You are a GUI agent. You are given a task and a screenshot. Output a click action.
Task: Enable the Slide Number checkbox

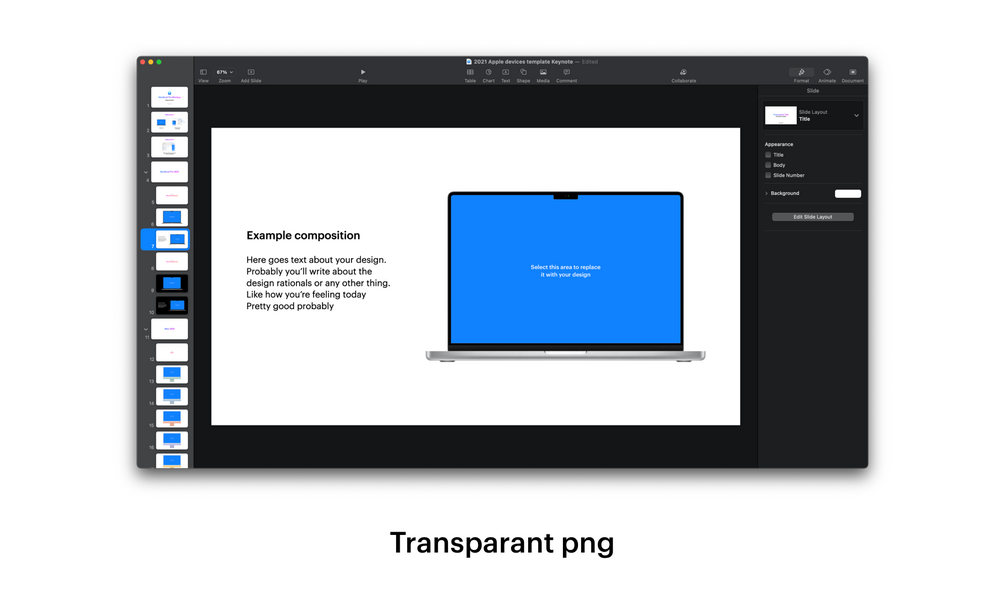[x=768, y=175]
